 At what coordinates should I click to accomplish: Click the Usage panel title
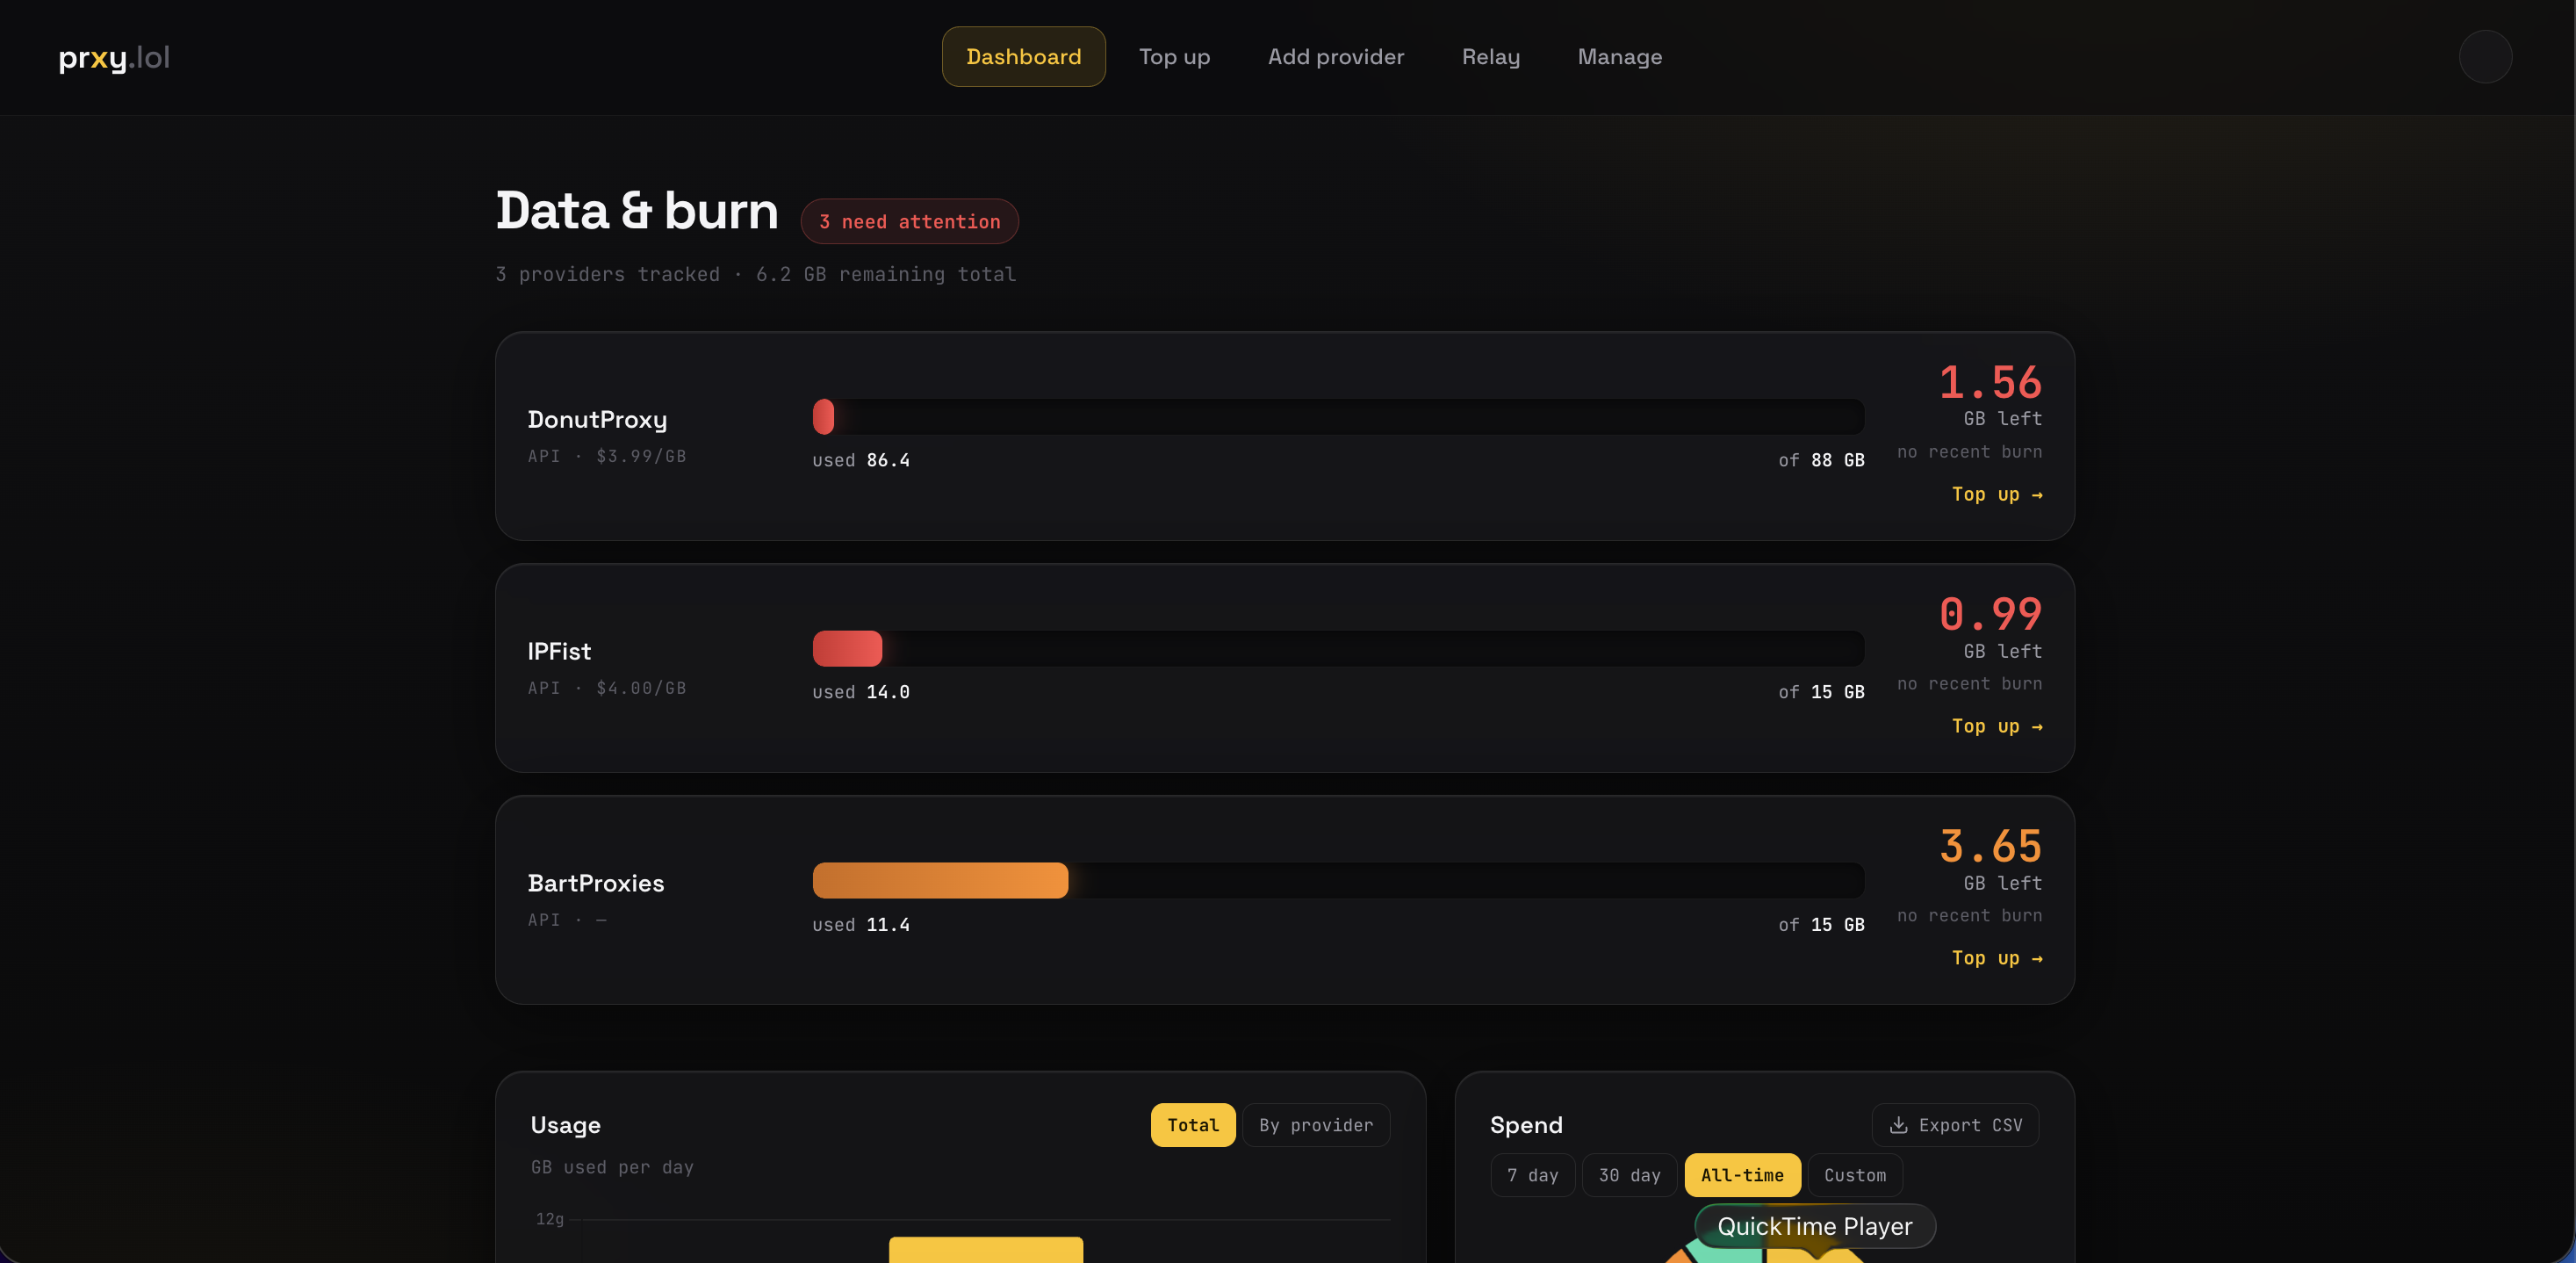pyautogui.click(x=565, y=1125)
